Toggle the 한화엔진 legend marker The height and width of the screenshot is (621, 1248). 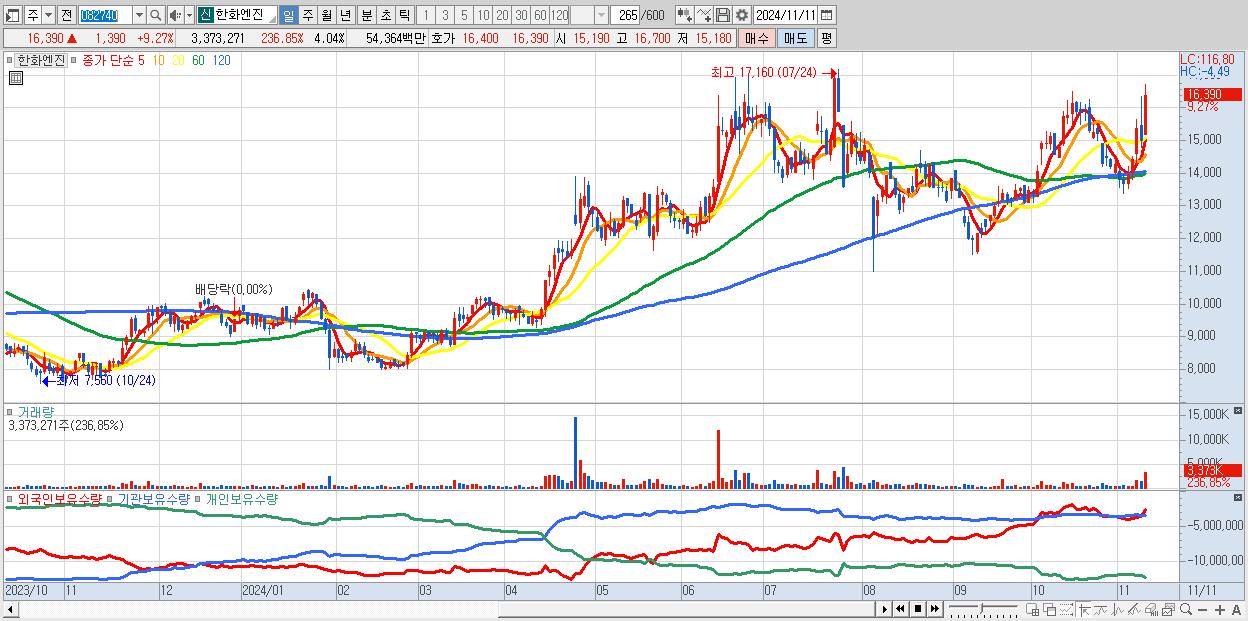[11, 60]
